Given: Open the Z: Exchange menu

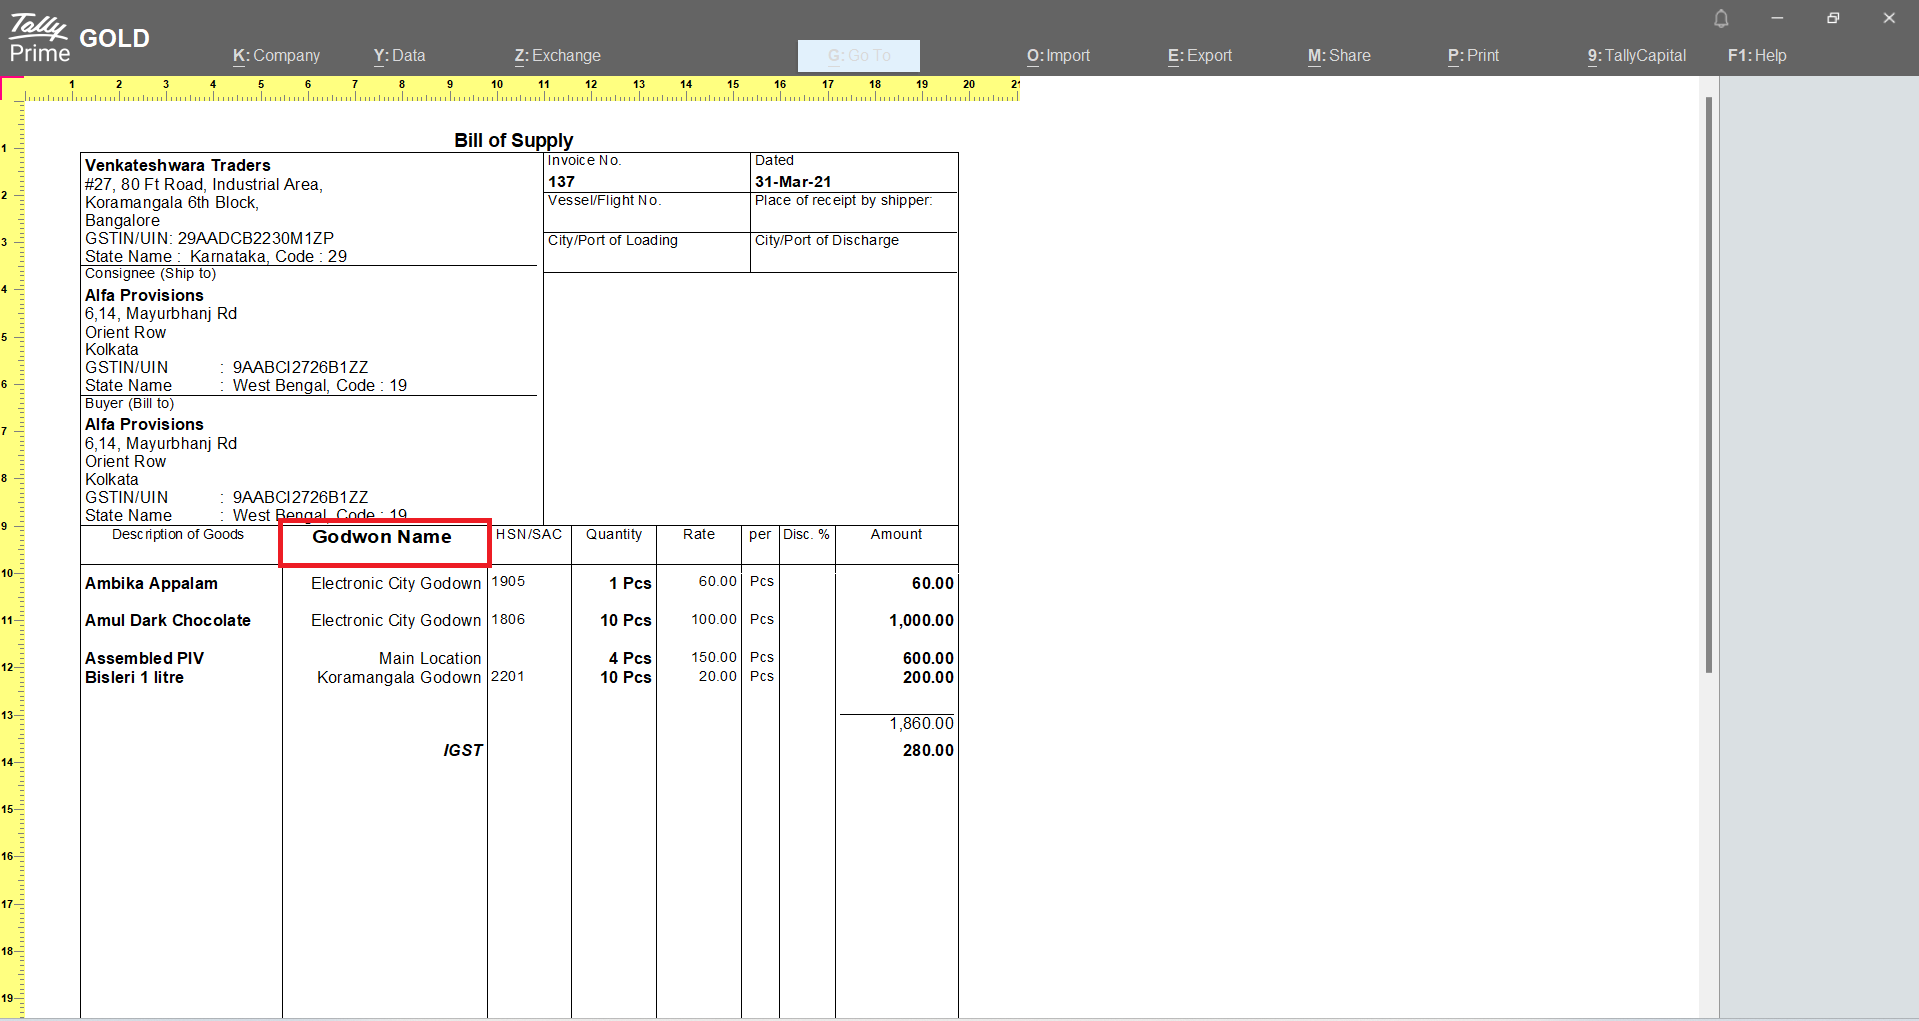Looking at the screenshot, I should (x=557, y=56).
